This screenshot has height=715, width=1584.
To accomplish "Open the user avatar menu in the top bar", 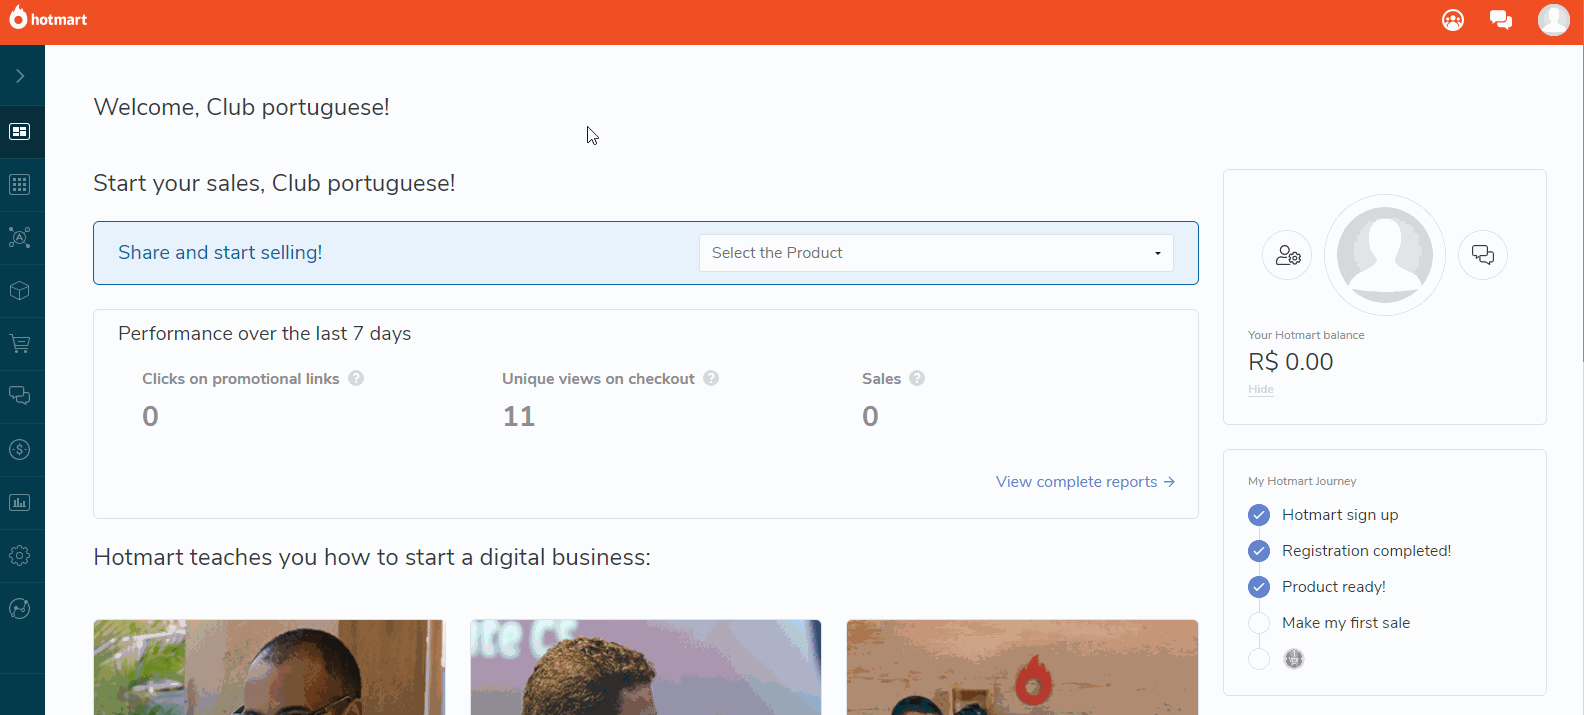I will [x=1554, y=20].
